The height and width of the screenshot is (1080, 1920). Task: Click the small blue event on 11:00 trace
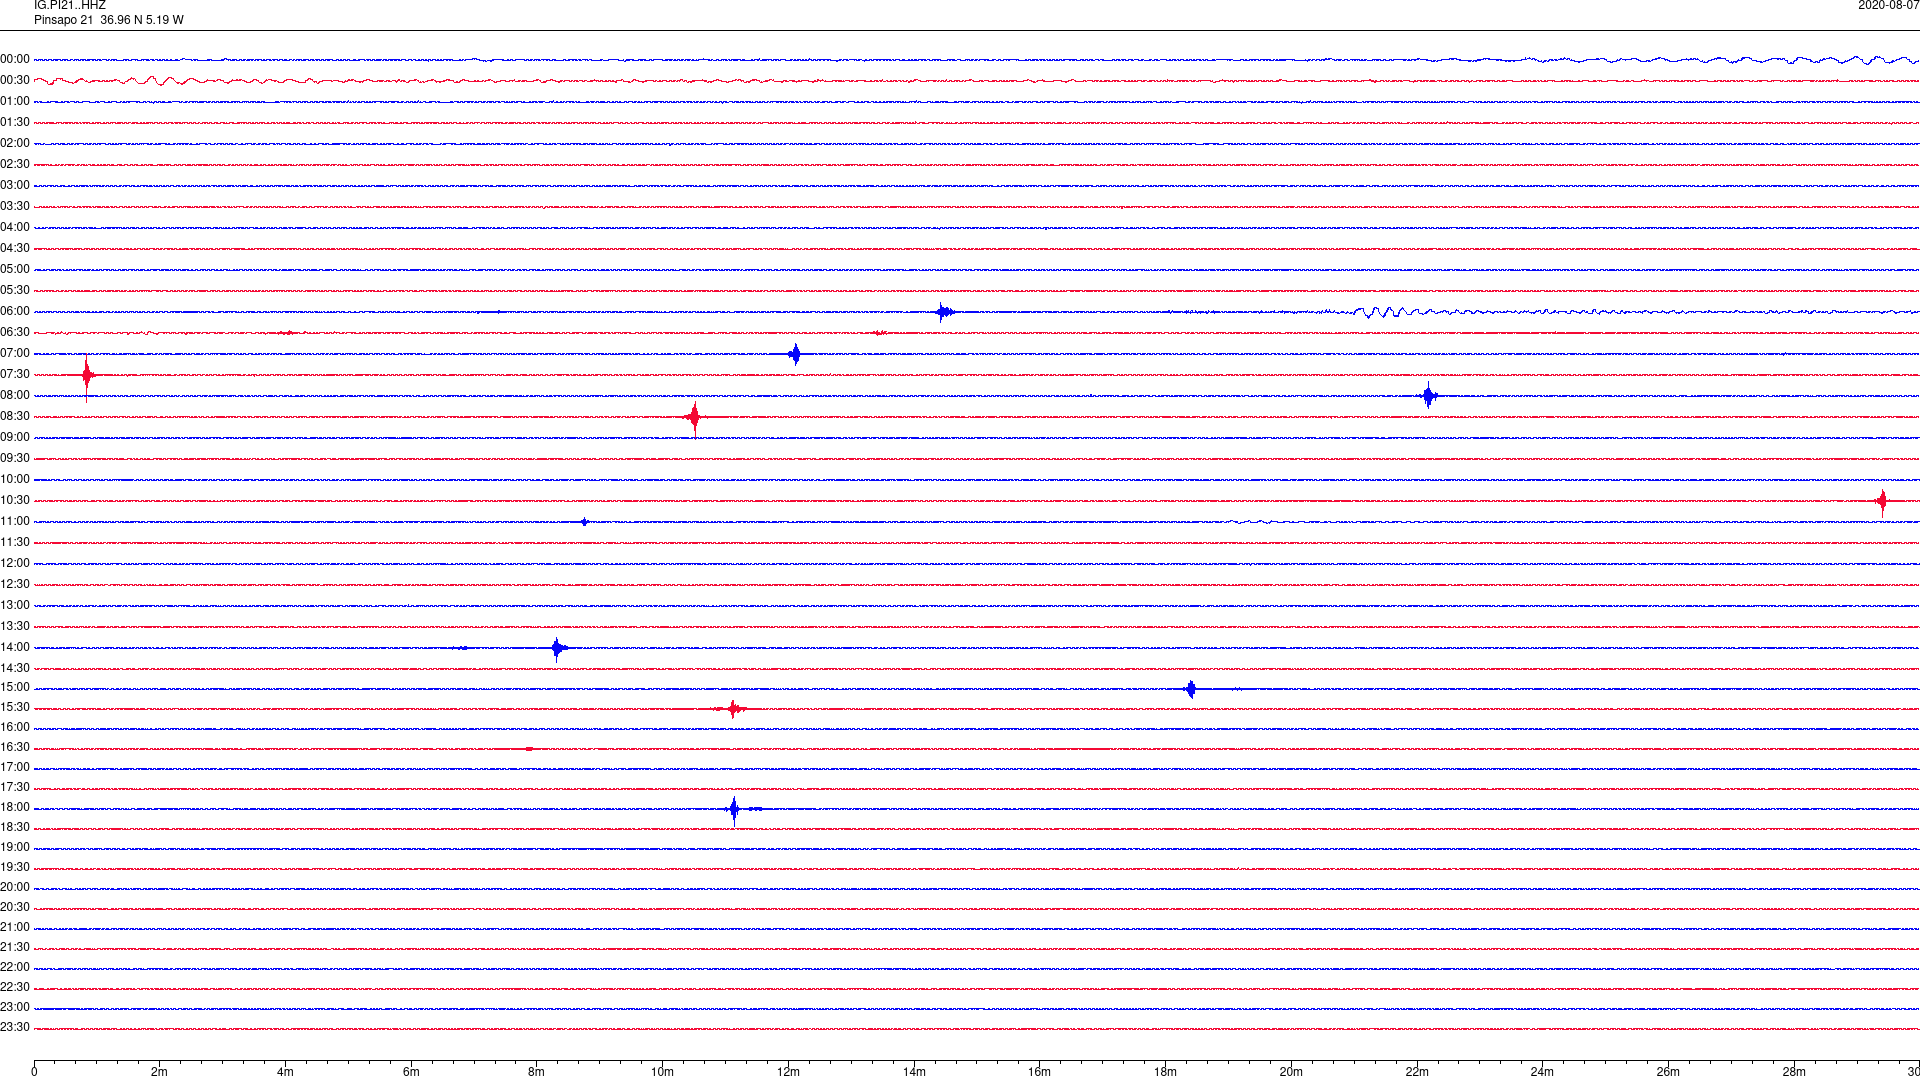(584, 522)
